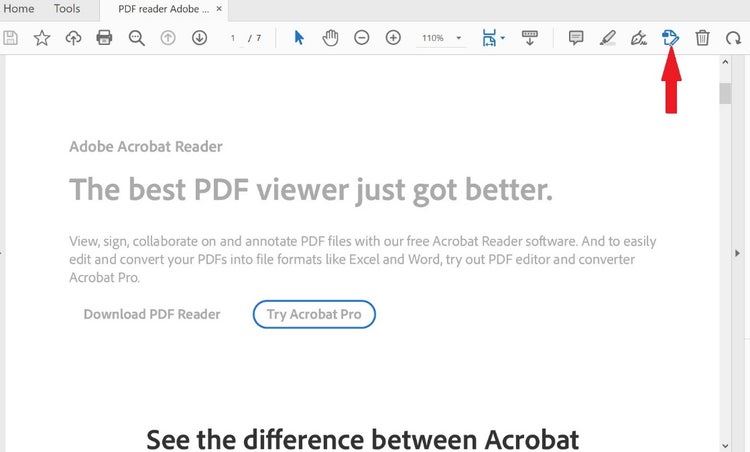Click the Try Acrobat Pro button
The image size is (750, 452).
tap(314, 314)
